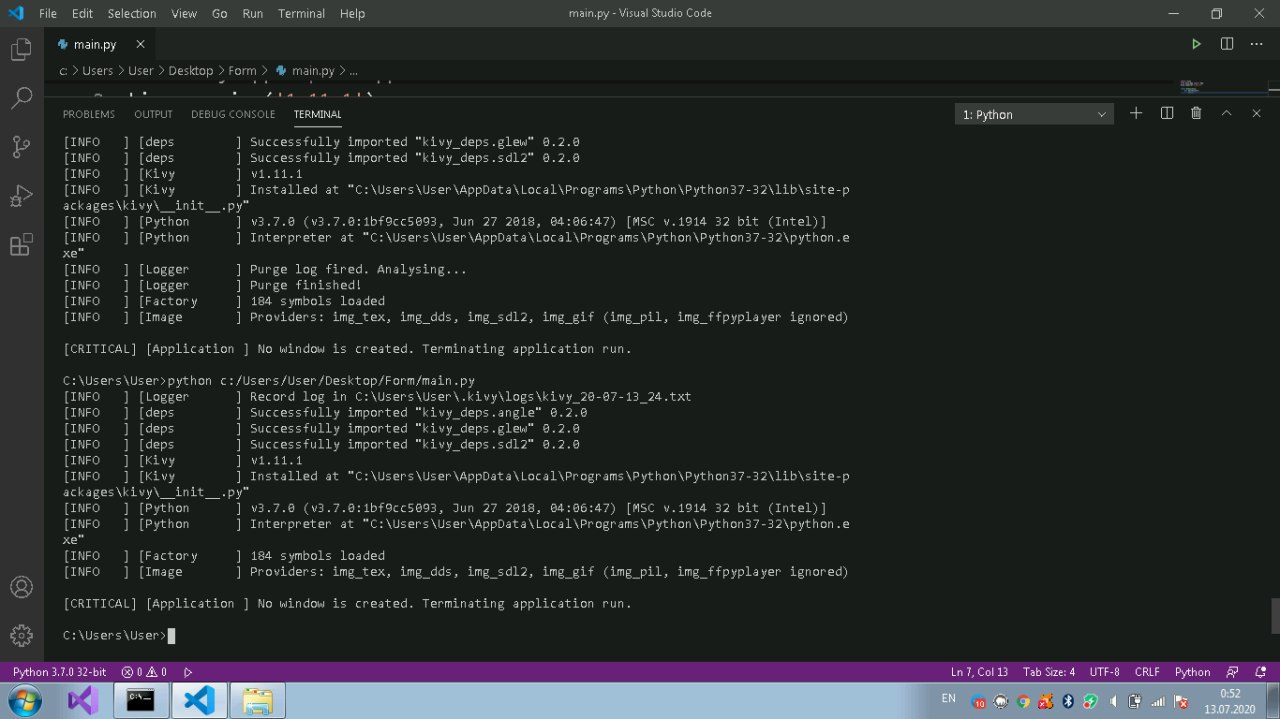1280x719 pixels.
Task: Create a new terminal with plus icon
Action: 1136,114
